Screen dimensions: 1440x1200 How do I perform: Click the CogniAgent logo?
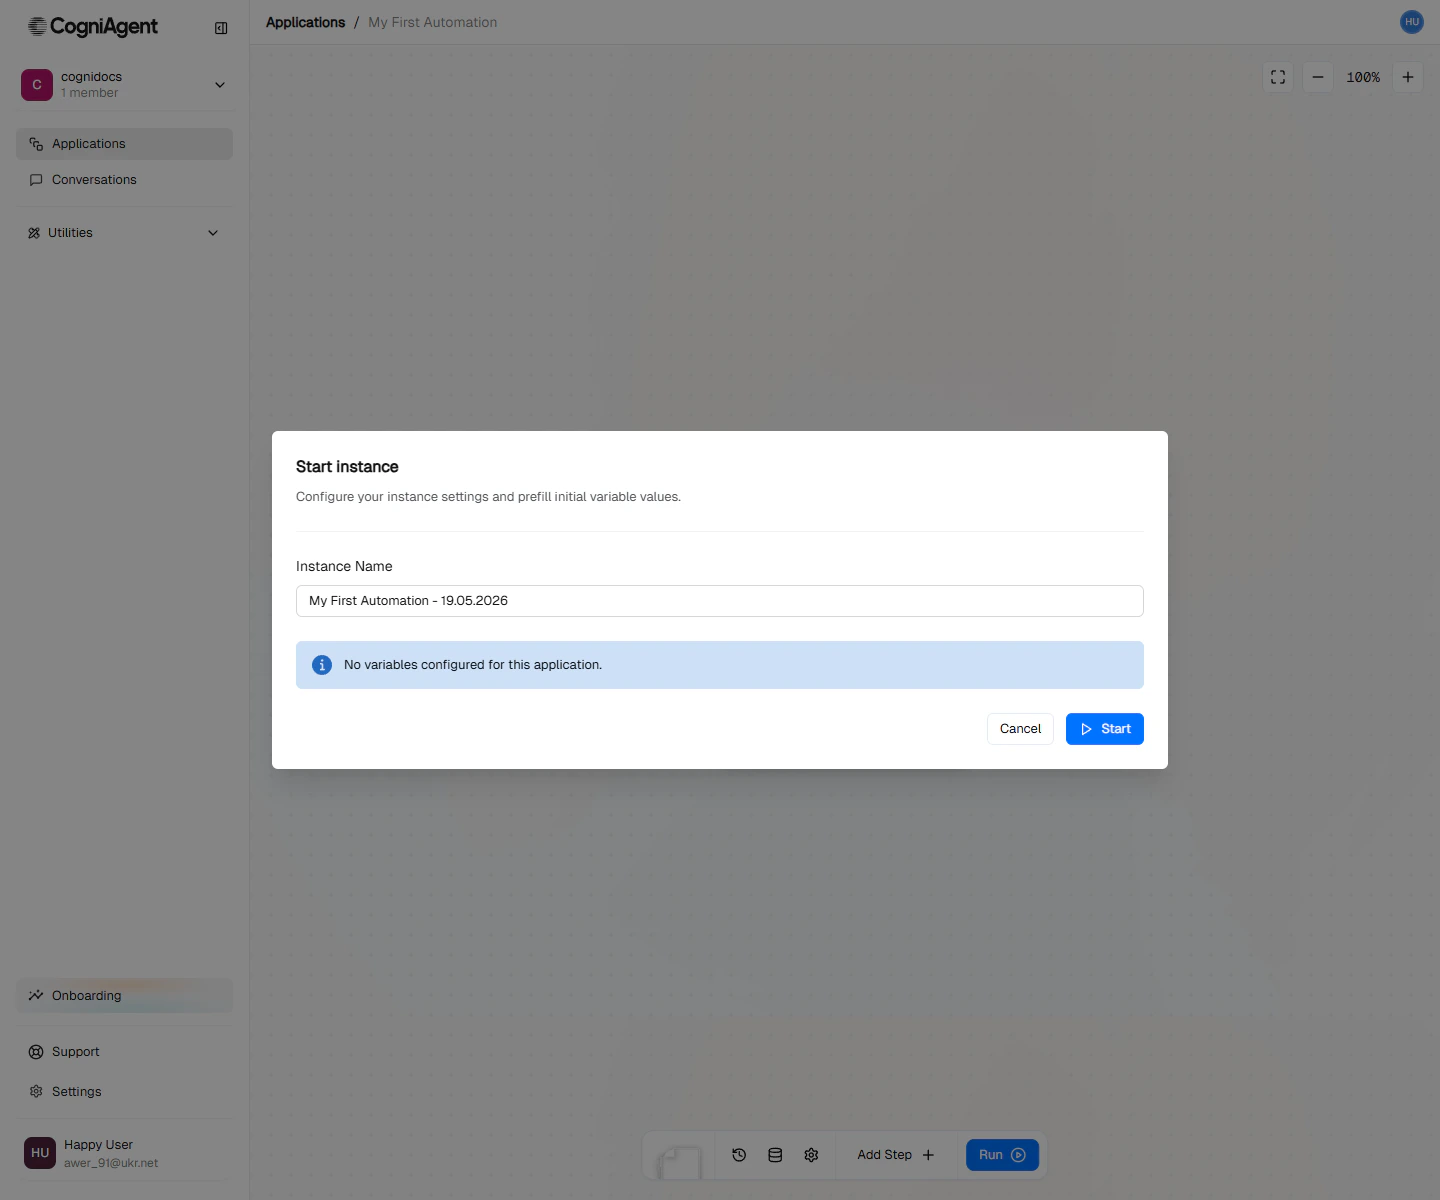coord(92,27)
